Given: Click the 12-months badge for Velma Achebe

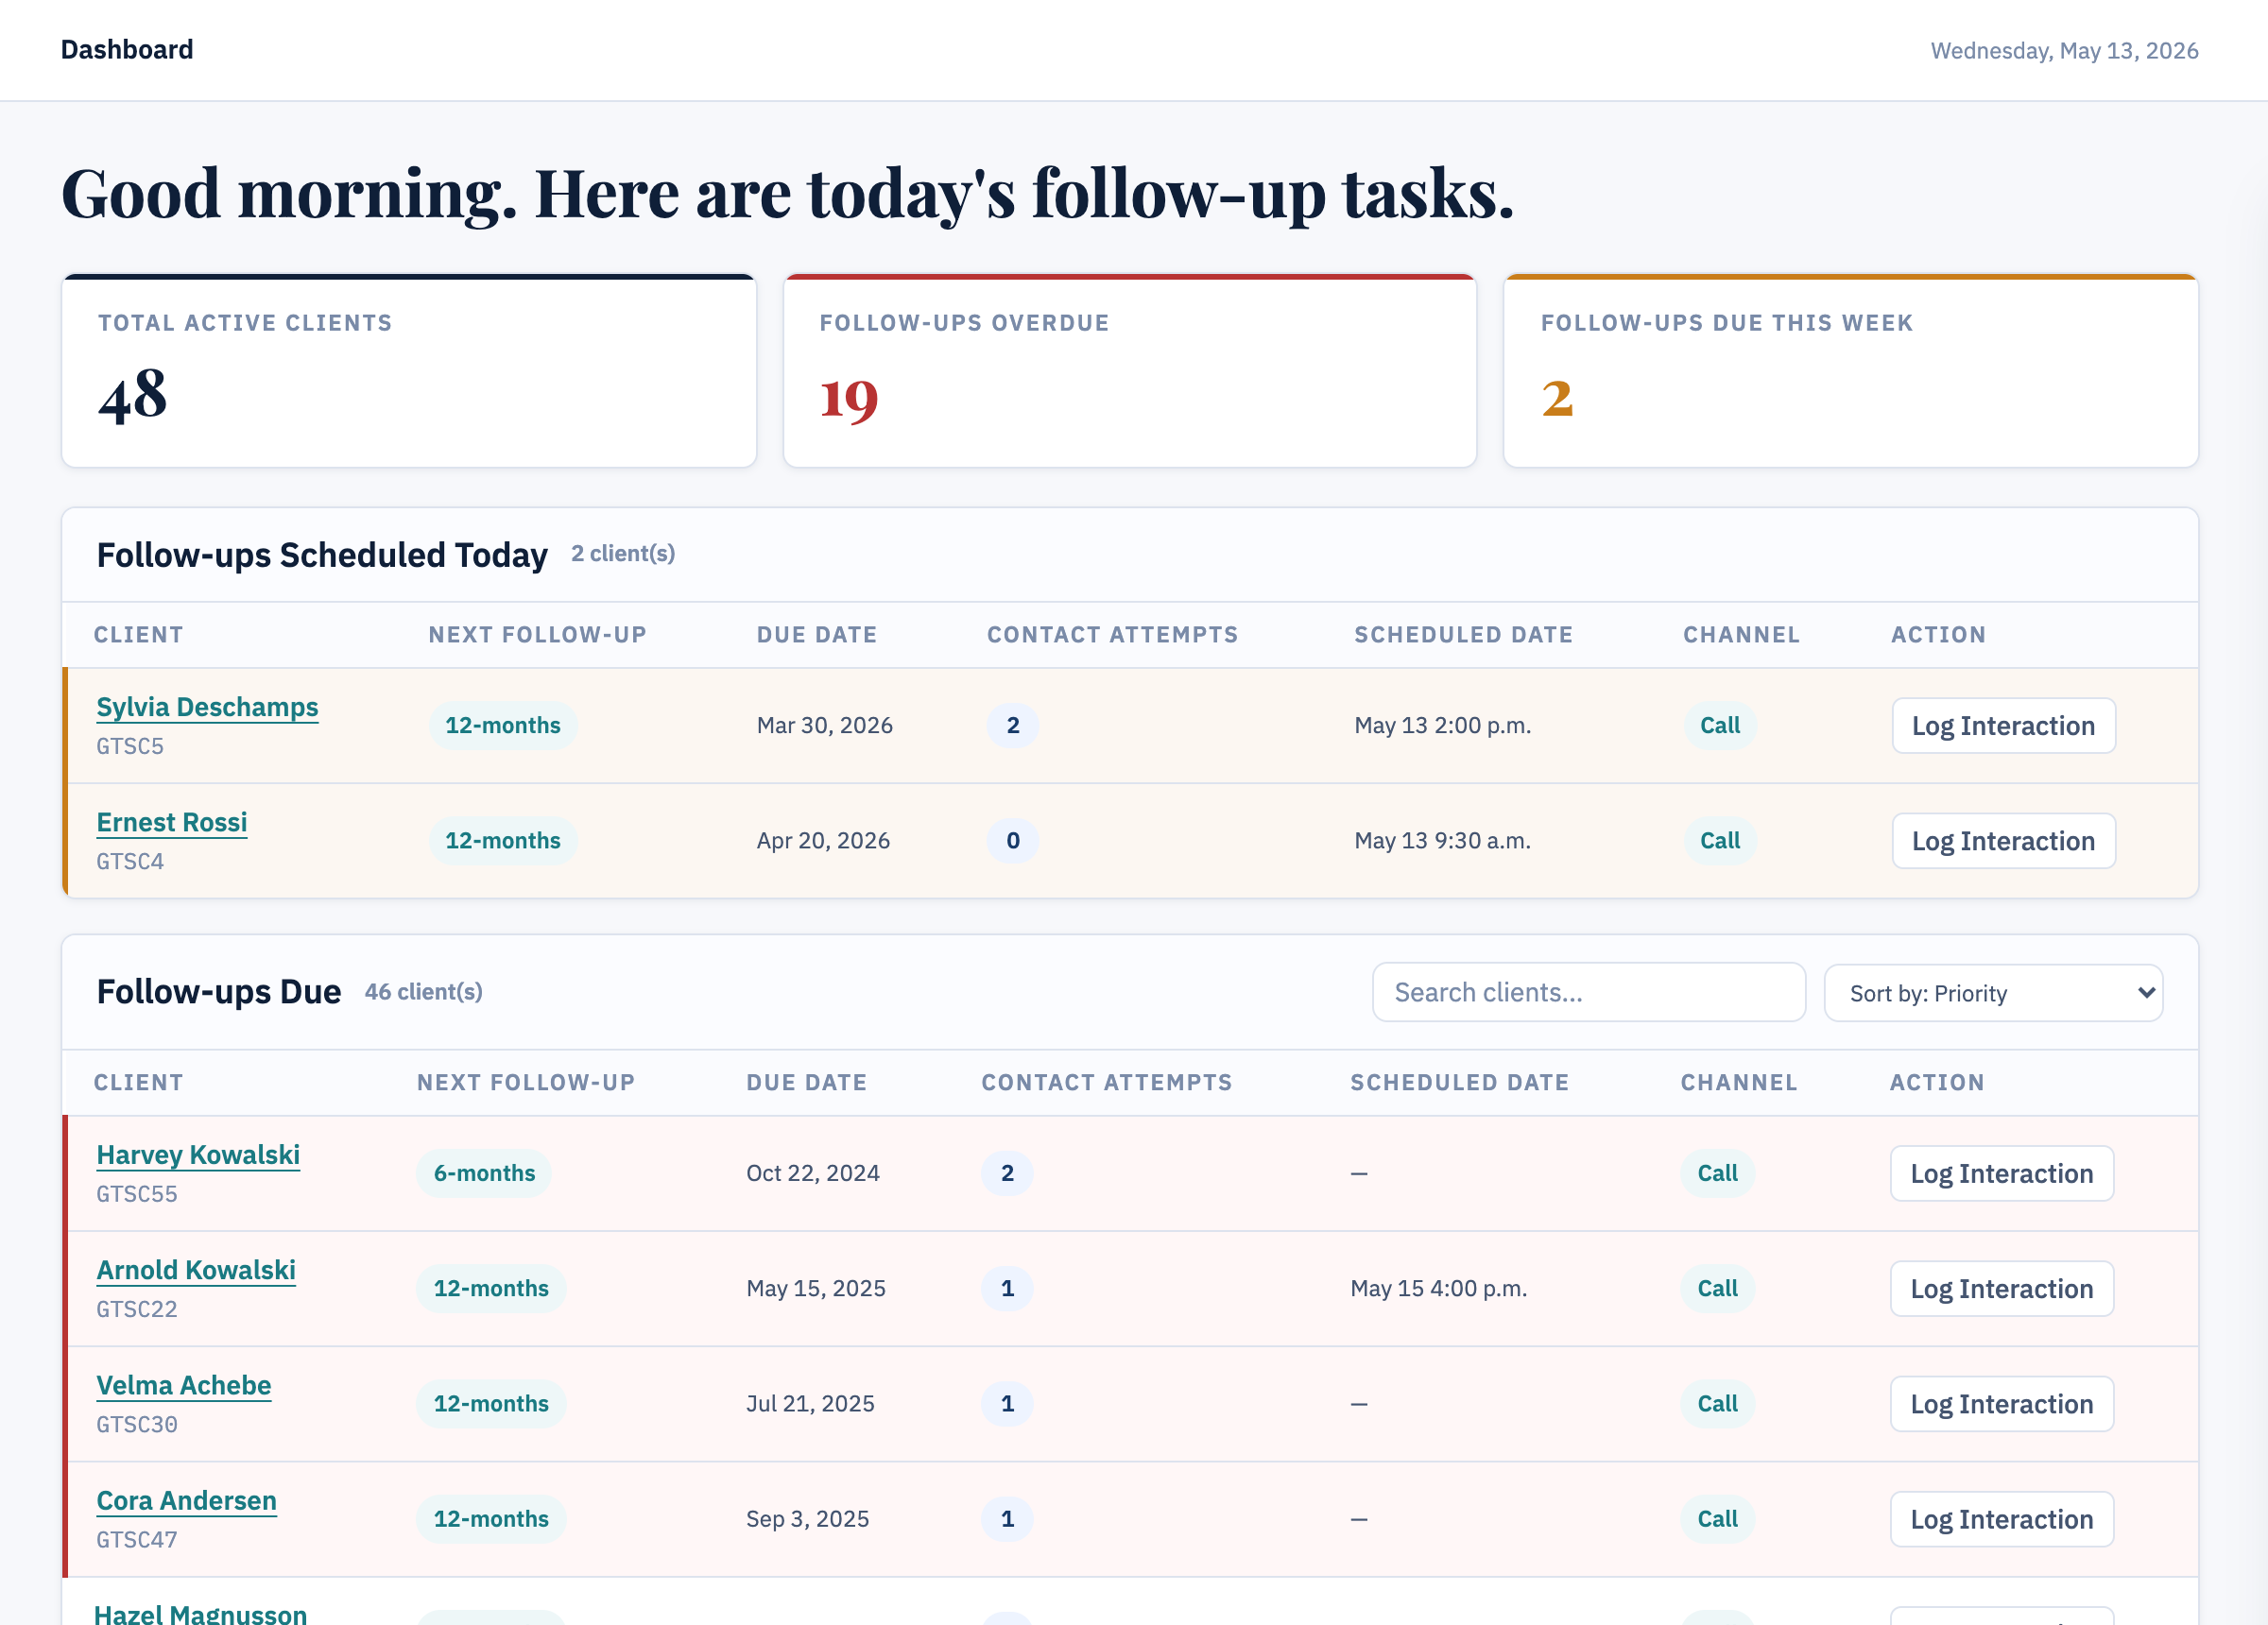Looking at the screenshot, I should [x=491, y=1404].
